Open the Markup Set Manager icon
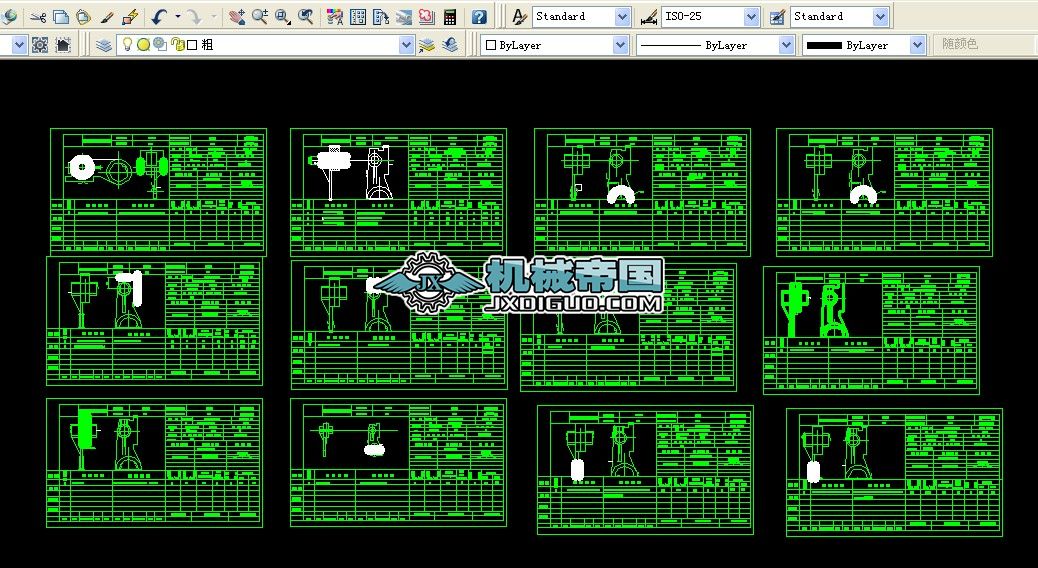 tap(427, 17)
